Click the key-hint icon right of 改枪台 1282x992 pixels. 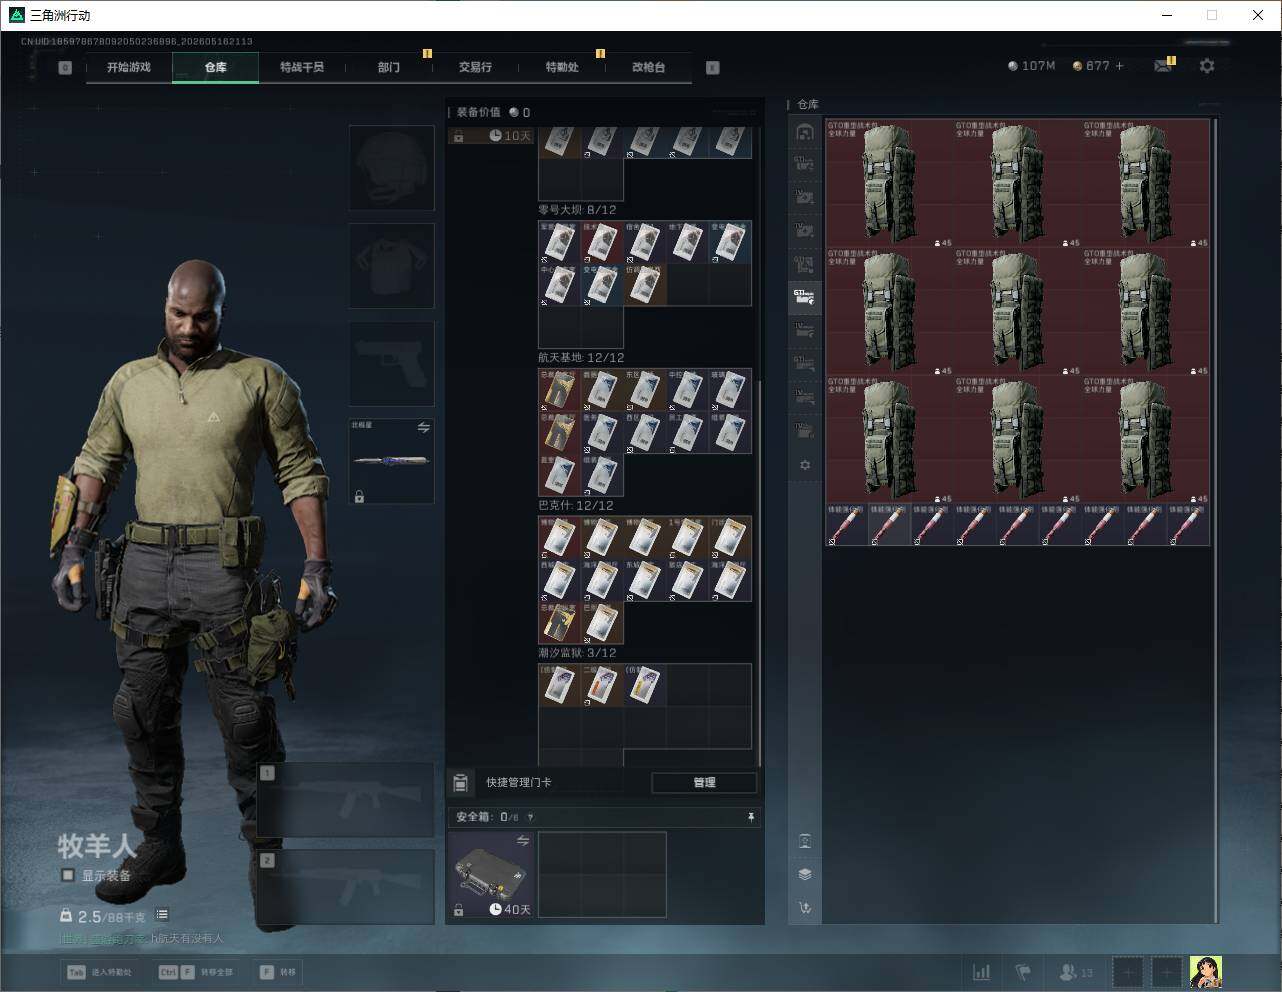(x=713, y=68)
